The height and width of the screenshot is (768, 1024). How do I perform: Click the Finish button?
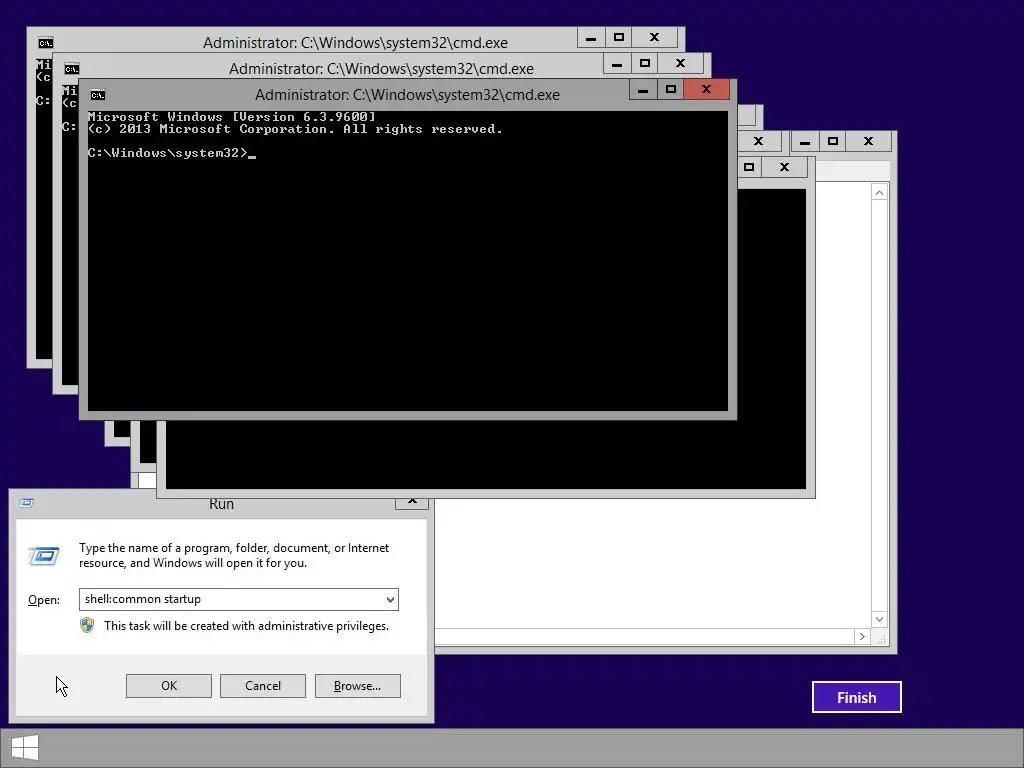856,697
